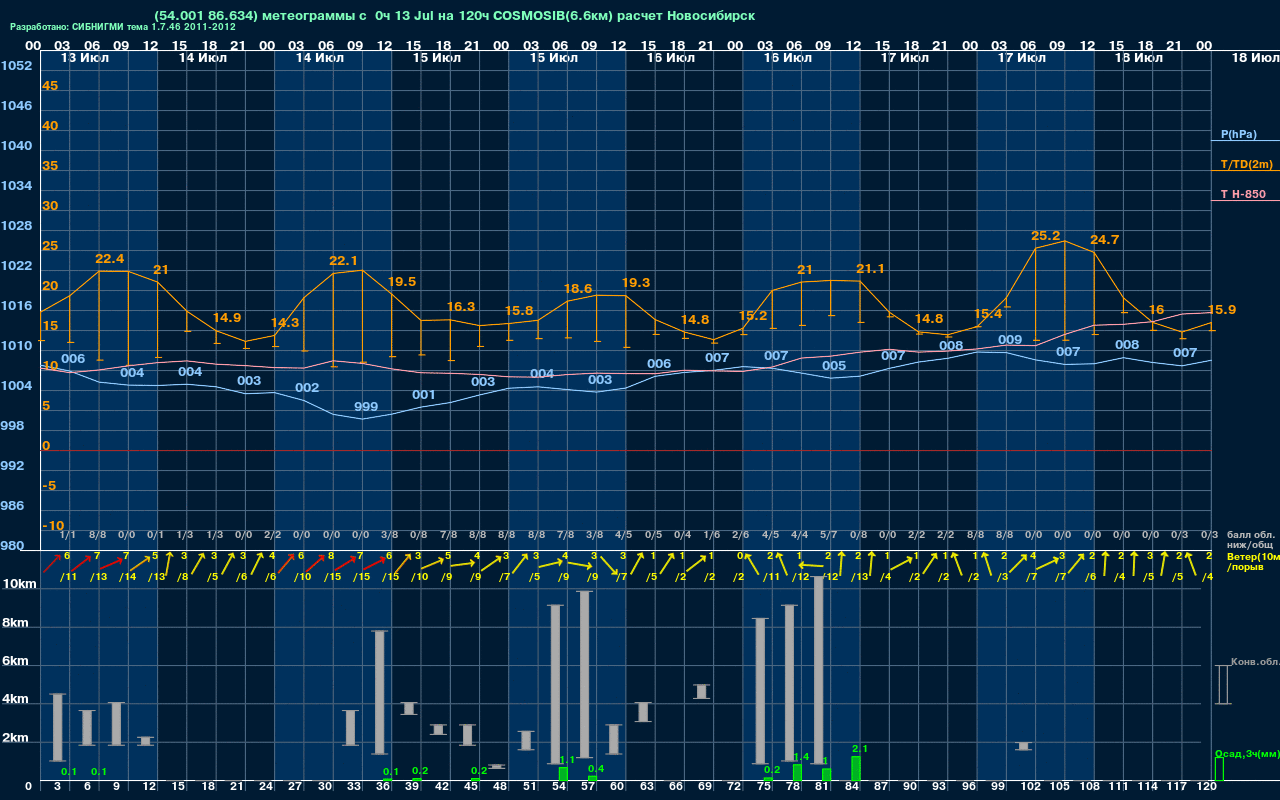Click the 'Конв.обл.' legend label
Viewport: 1280px width, 800px height.
point(1254,661)
